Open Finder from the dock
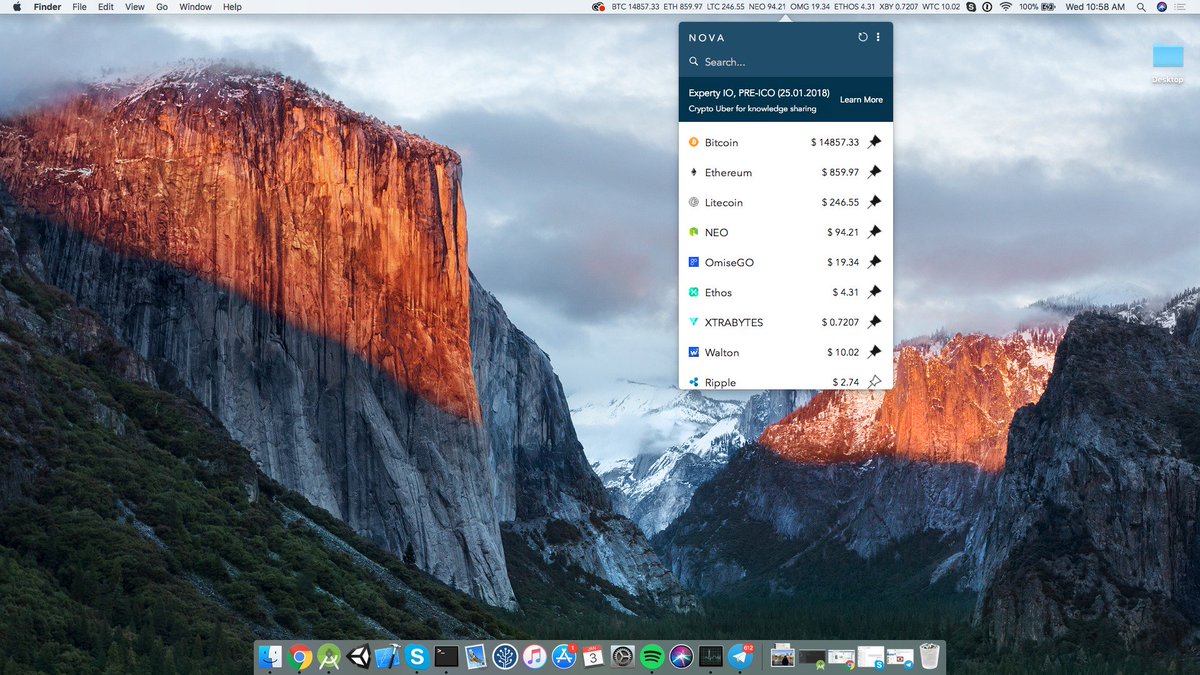The width and height of the screenshot is (1200, 675). (270, 656)
